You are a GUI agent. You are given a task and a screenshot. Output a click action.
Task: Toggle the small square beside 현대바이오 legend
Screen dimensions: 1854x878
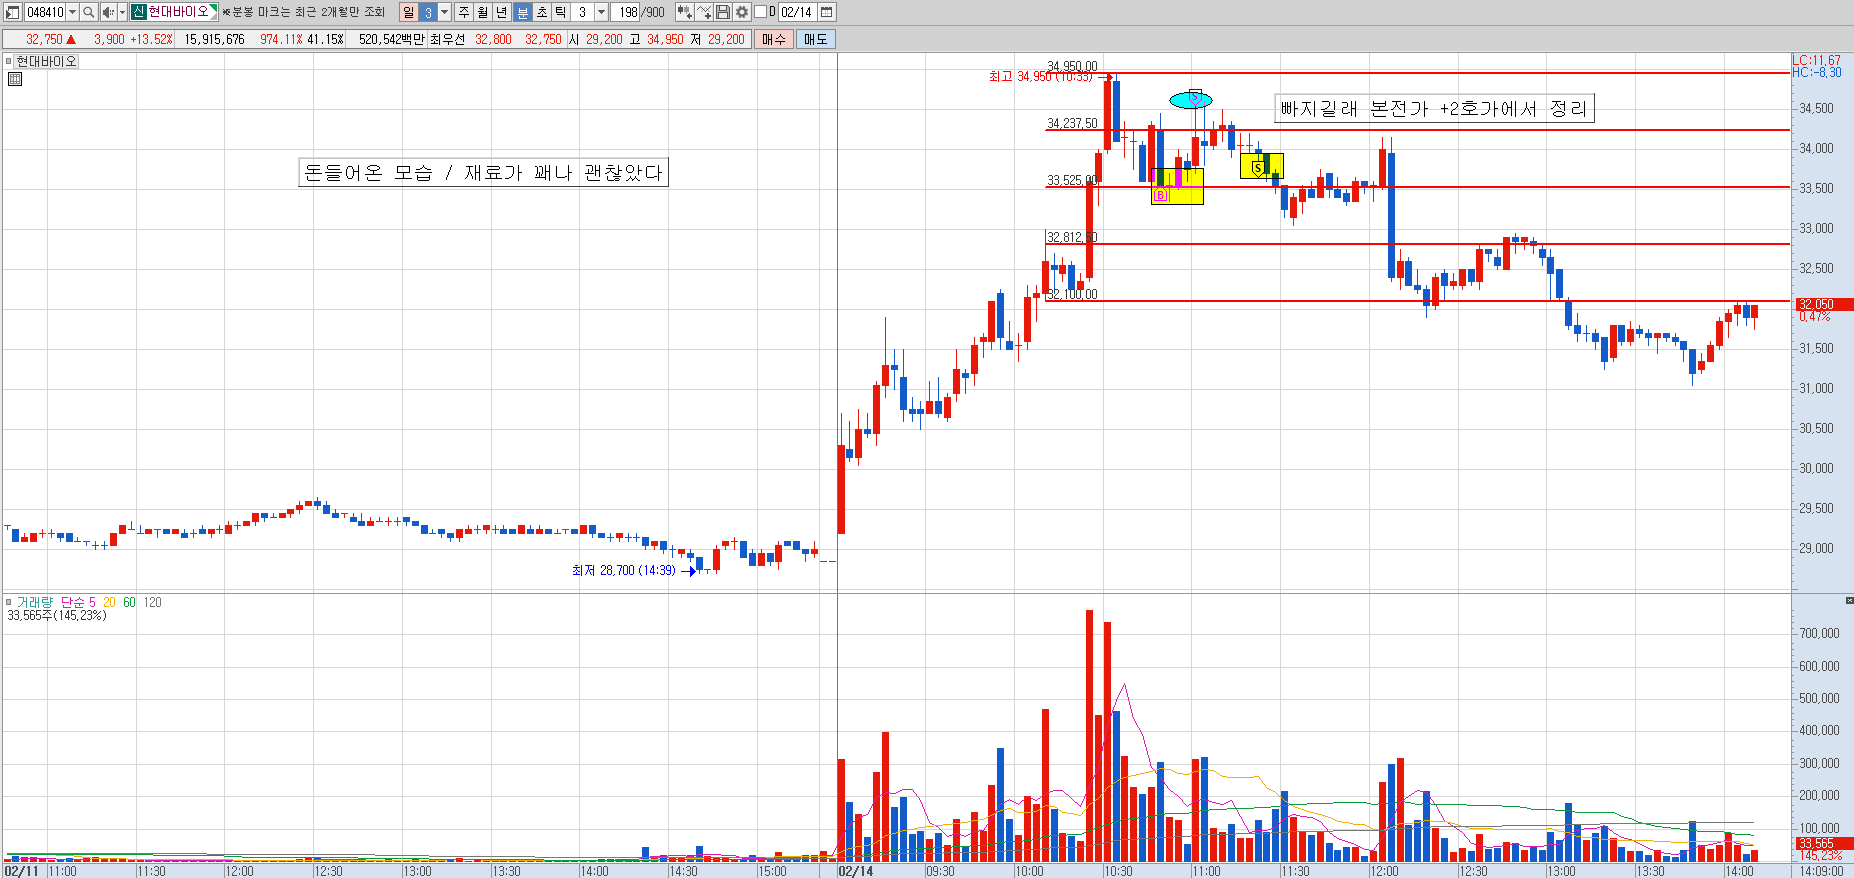pos(9,61)
